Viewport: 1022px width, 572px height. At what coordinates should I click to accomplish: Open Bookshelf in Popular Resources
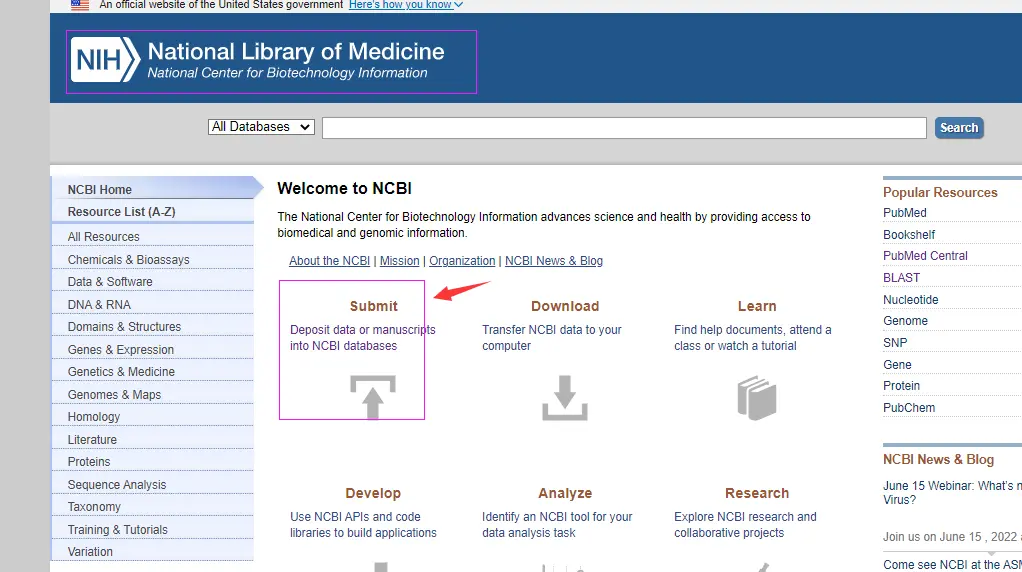[909, 235]
